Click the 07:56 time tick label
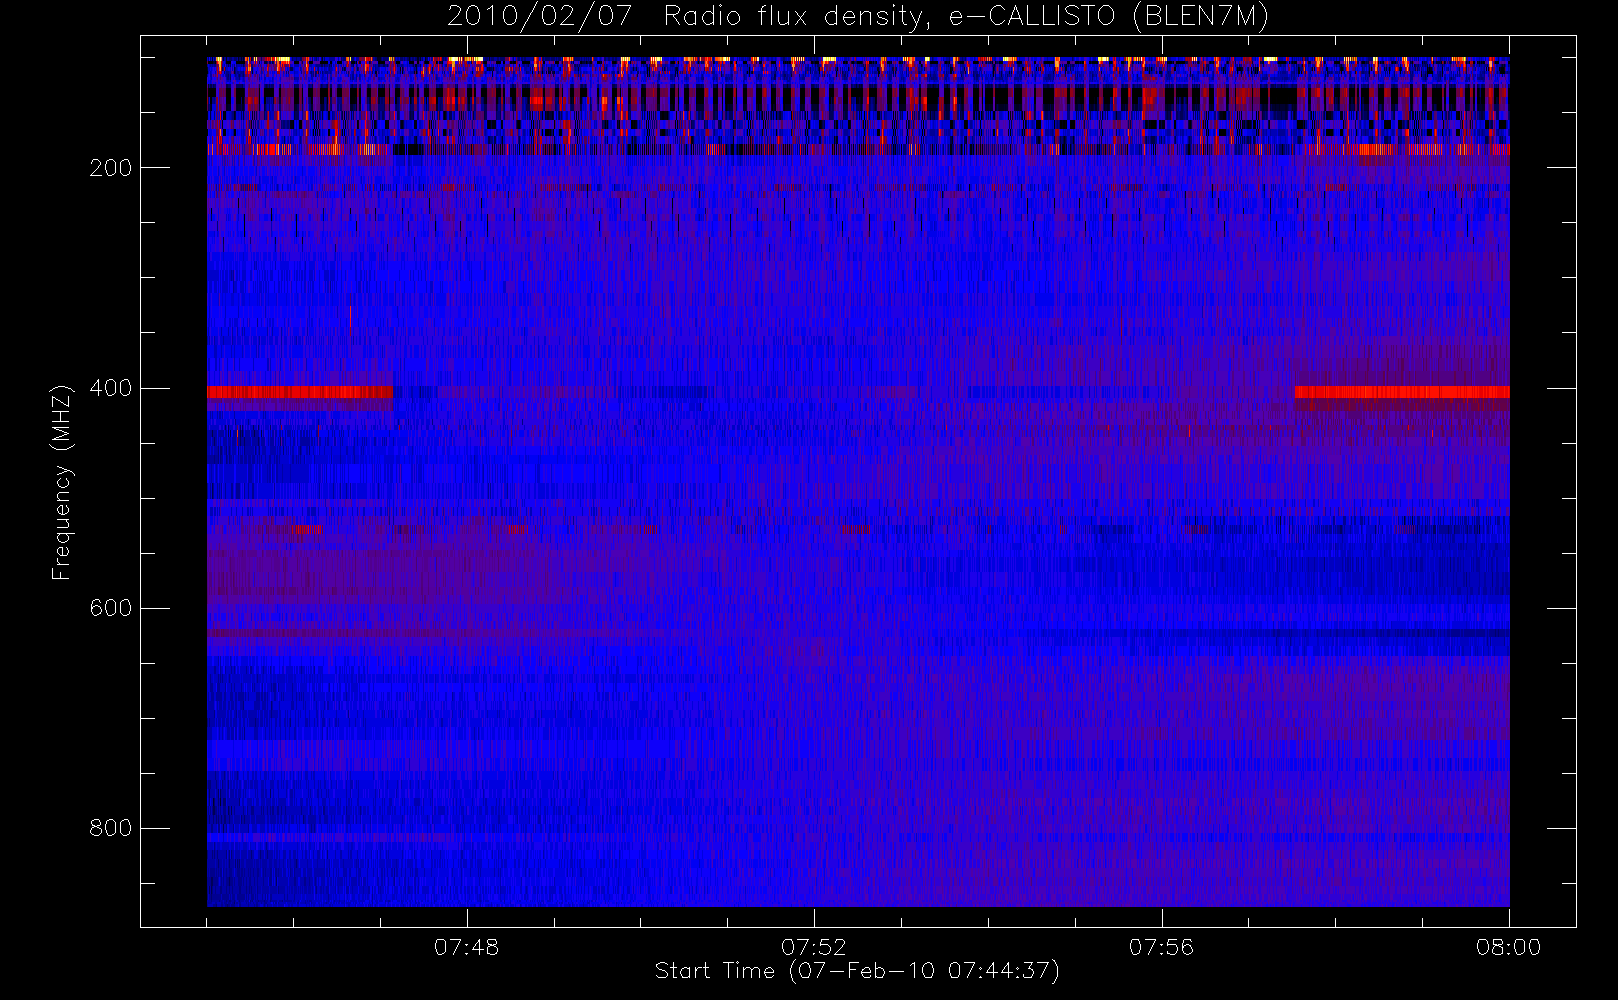This screenshot has height=1000, width=1618. (x=1161, y=947)
